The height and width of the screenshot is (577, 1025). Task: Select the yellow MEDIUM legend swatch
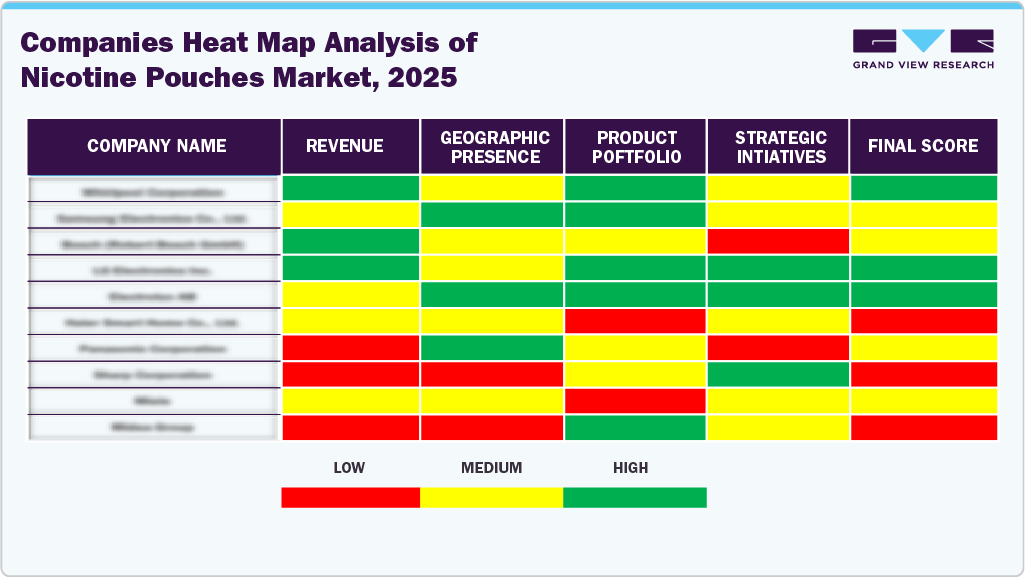pyautogui.click(x=493, y=496)
